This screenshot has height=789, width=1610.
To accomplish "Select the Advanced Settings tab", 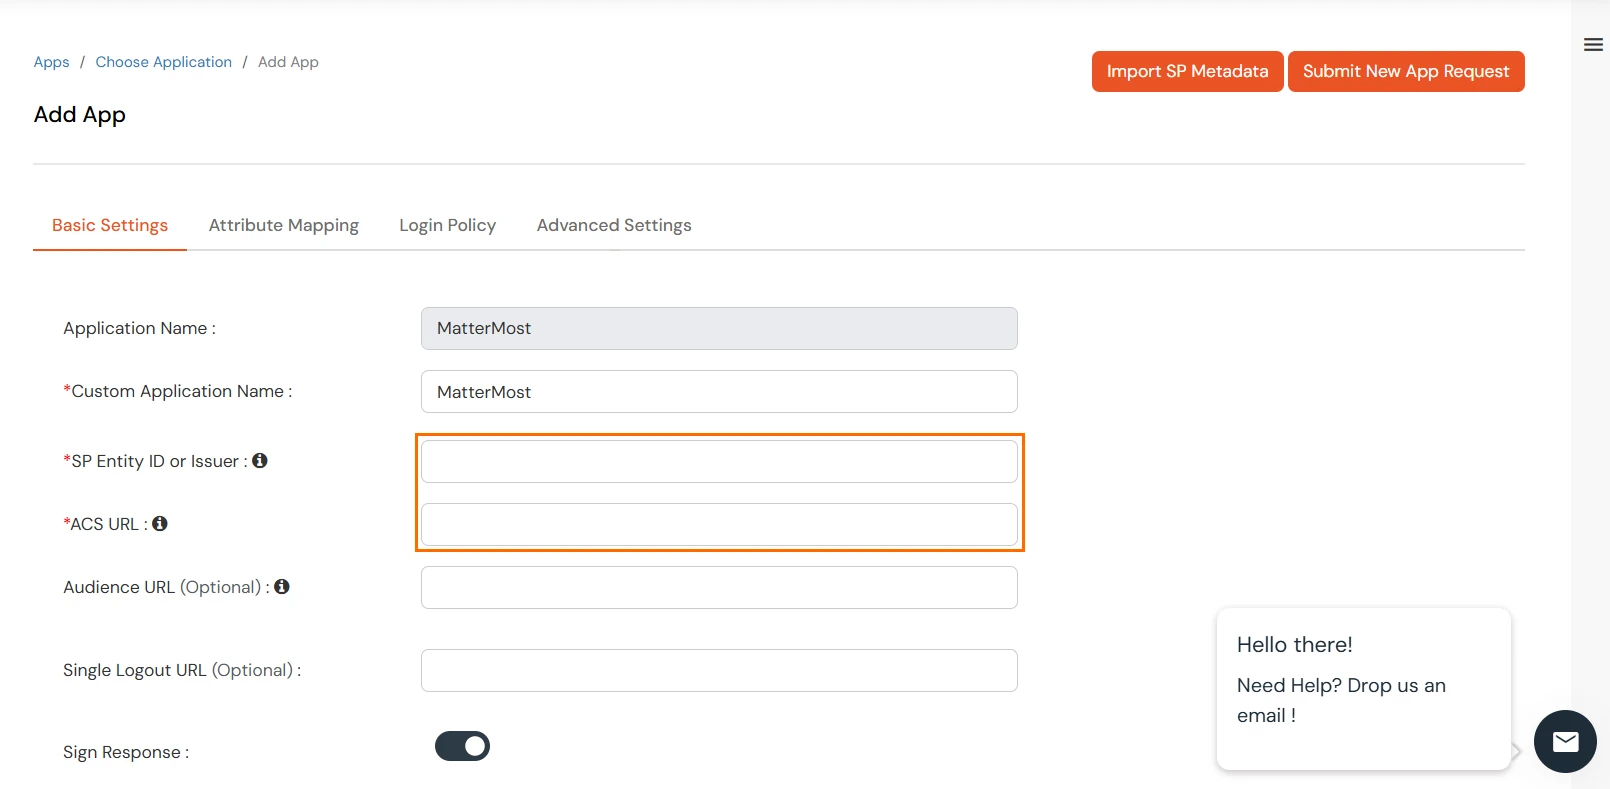I will click(x=614, y=225).
